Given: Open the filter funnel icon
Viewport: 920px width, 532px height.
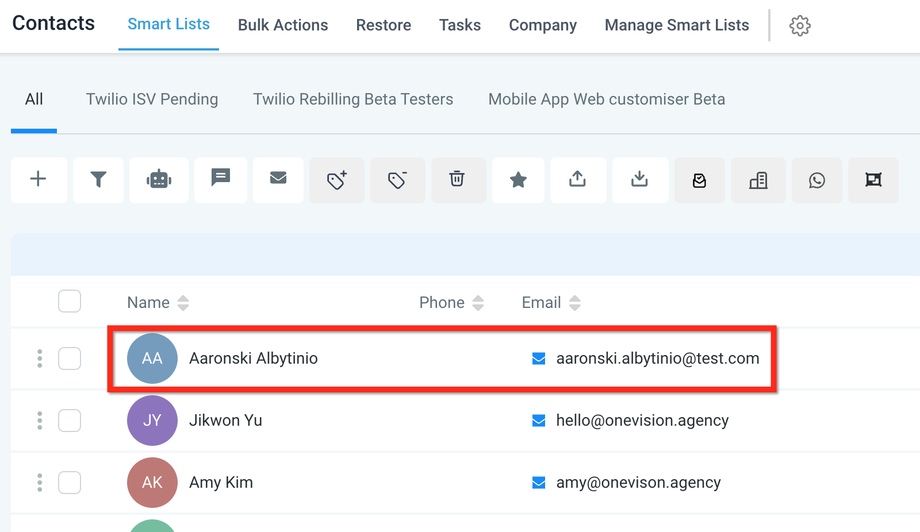Looking at the screenshot, I should [98, 180].
